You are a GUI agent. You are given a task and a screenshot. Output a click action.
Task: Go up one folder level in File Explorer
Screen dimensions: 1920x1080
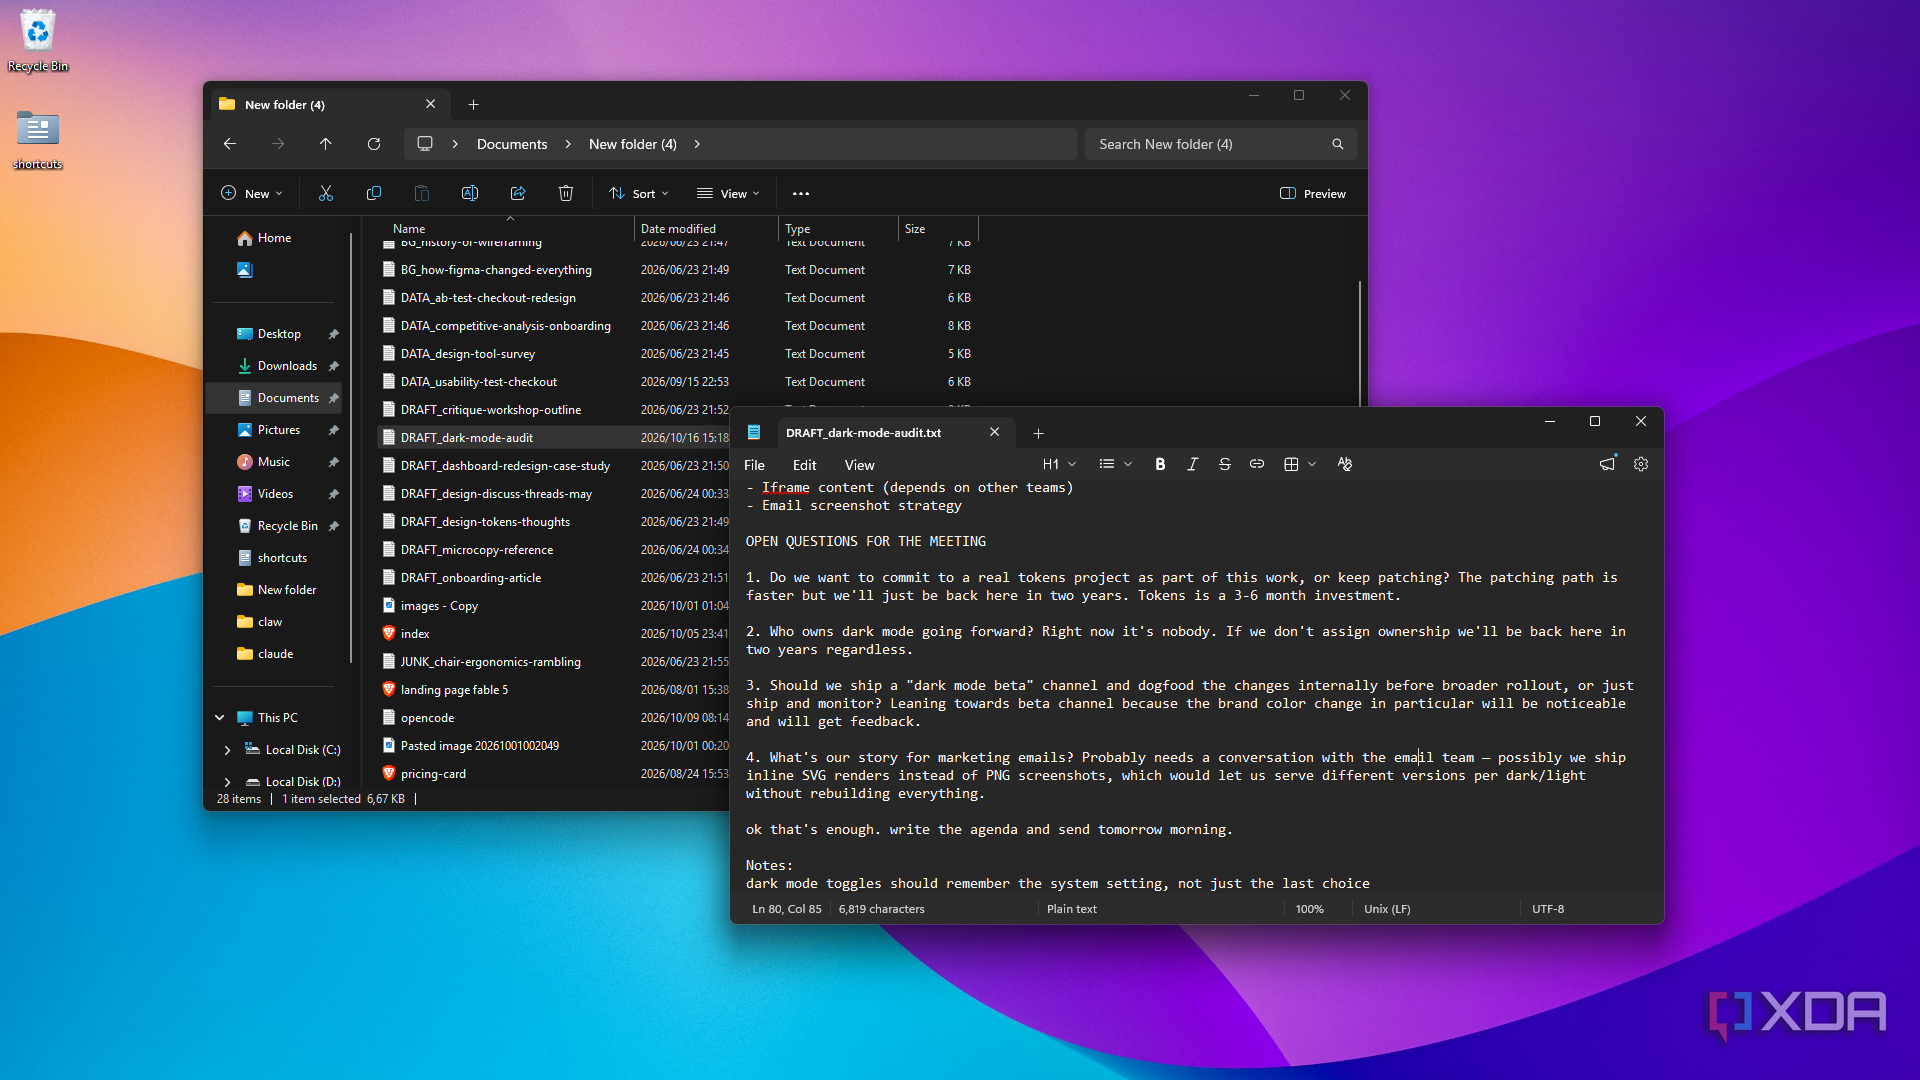[x=326, y=144]
